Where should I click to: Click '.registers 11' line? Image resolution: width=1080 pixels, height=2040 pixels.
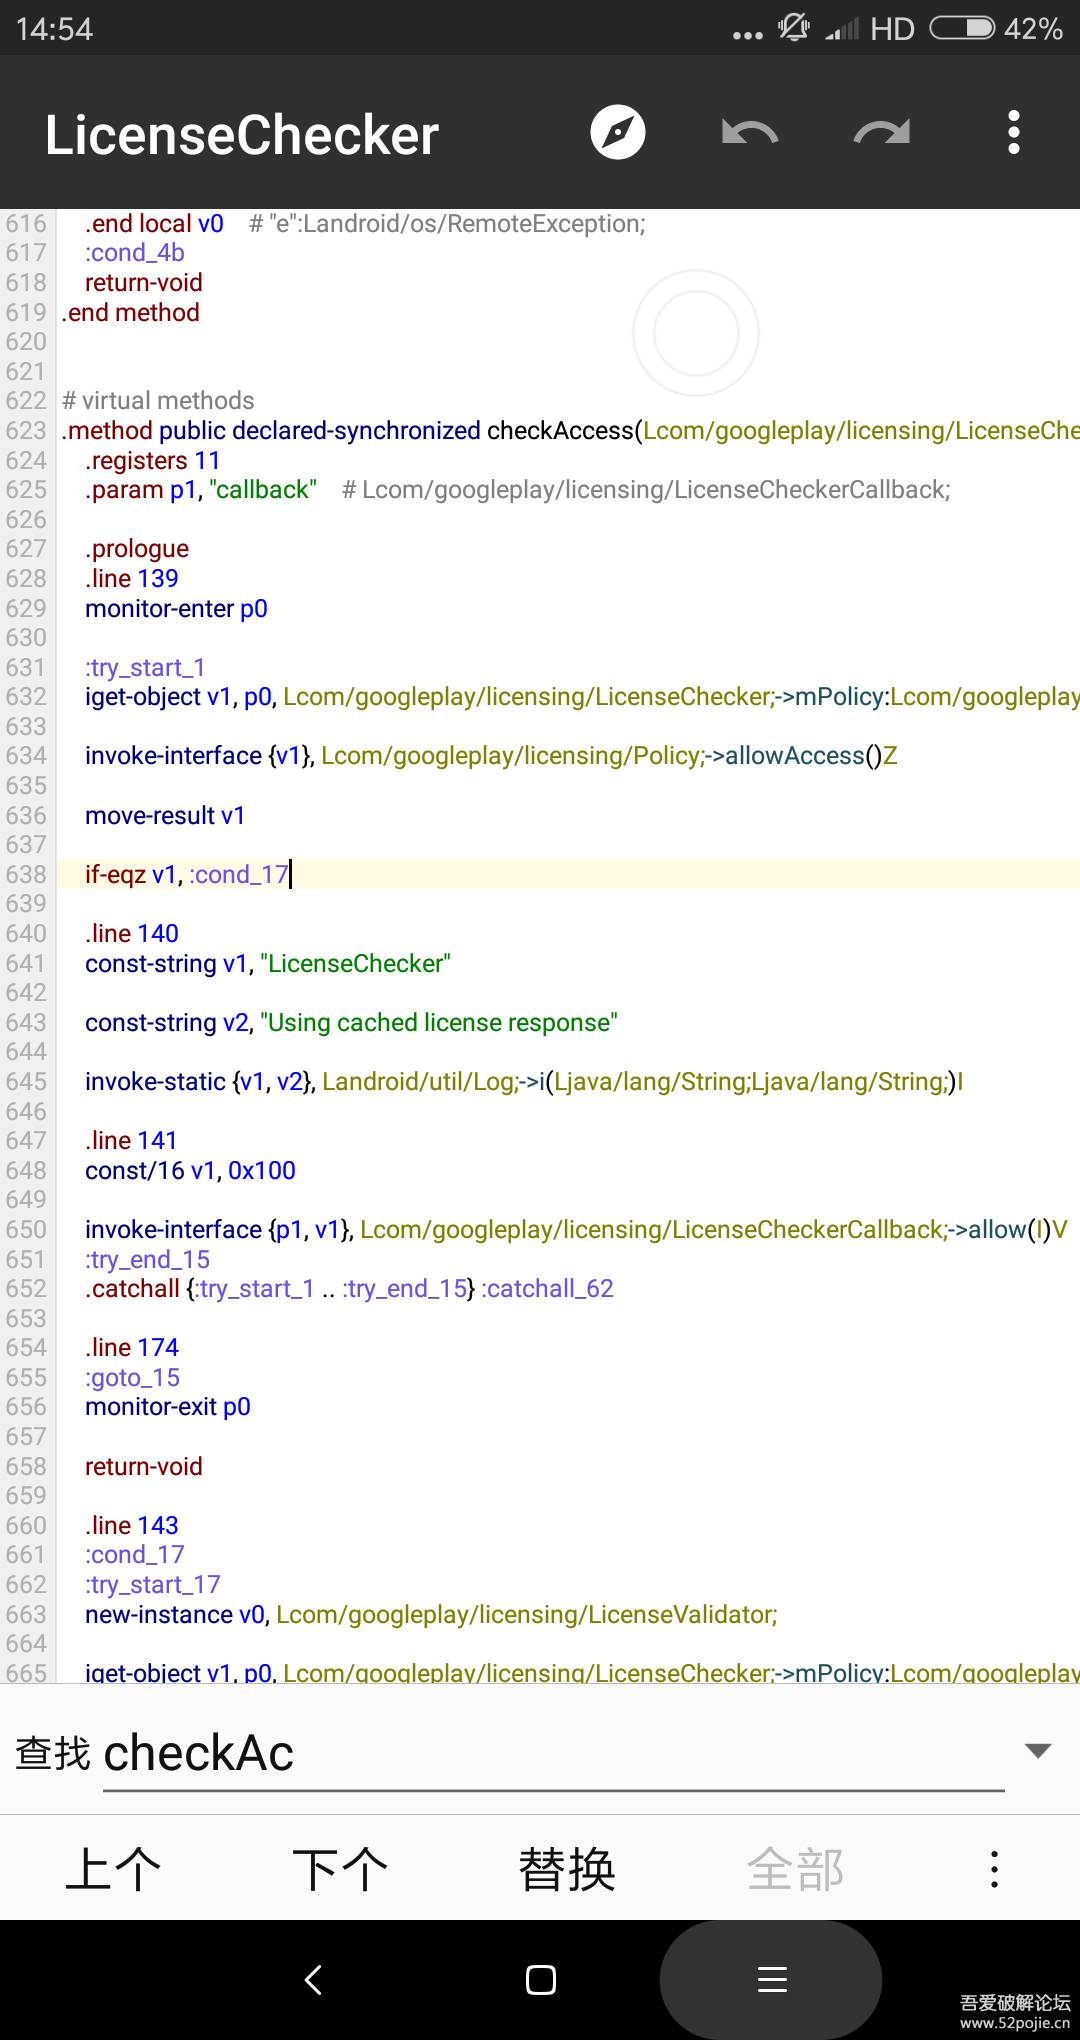(x=152, y=460)
